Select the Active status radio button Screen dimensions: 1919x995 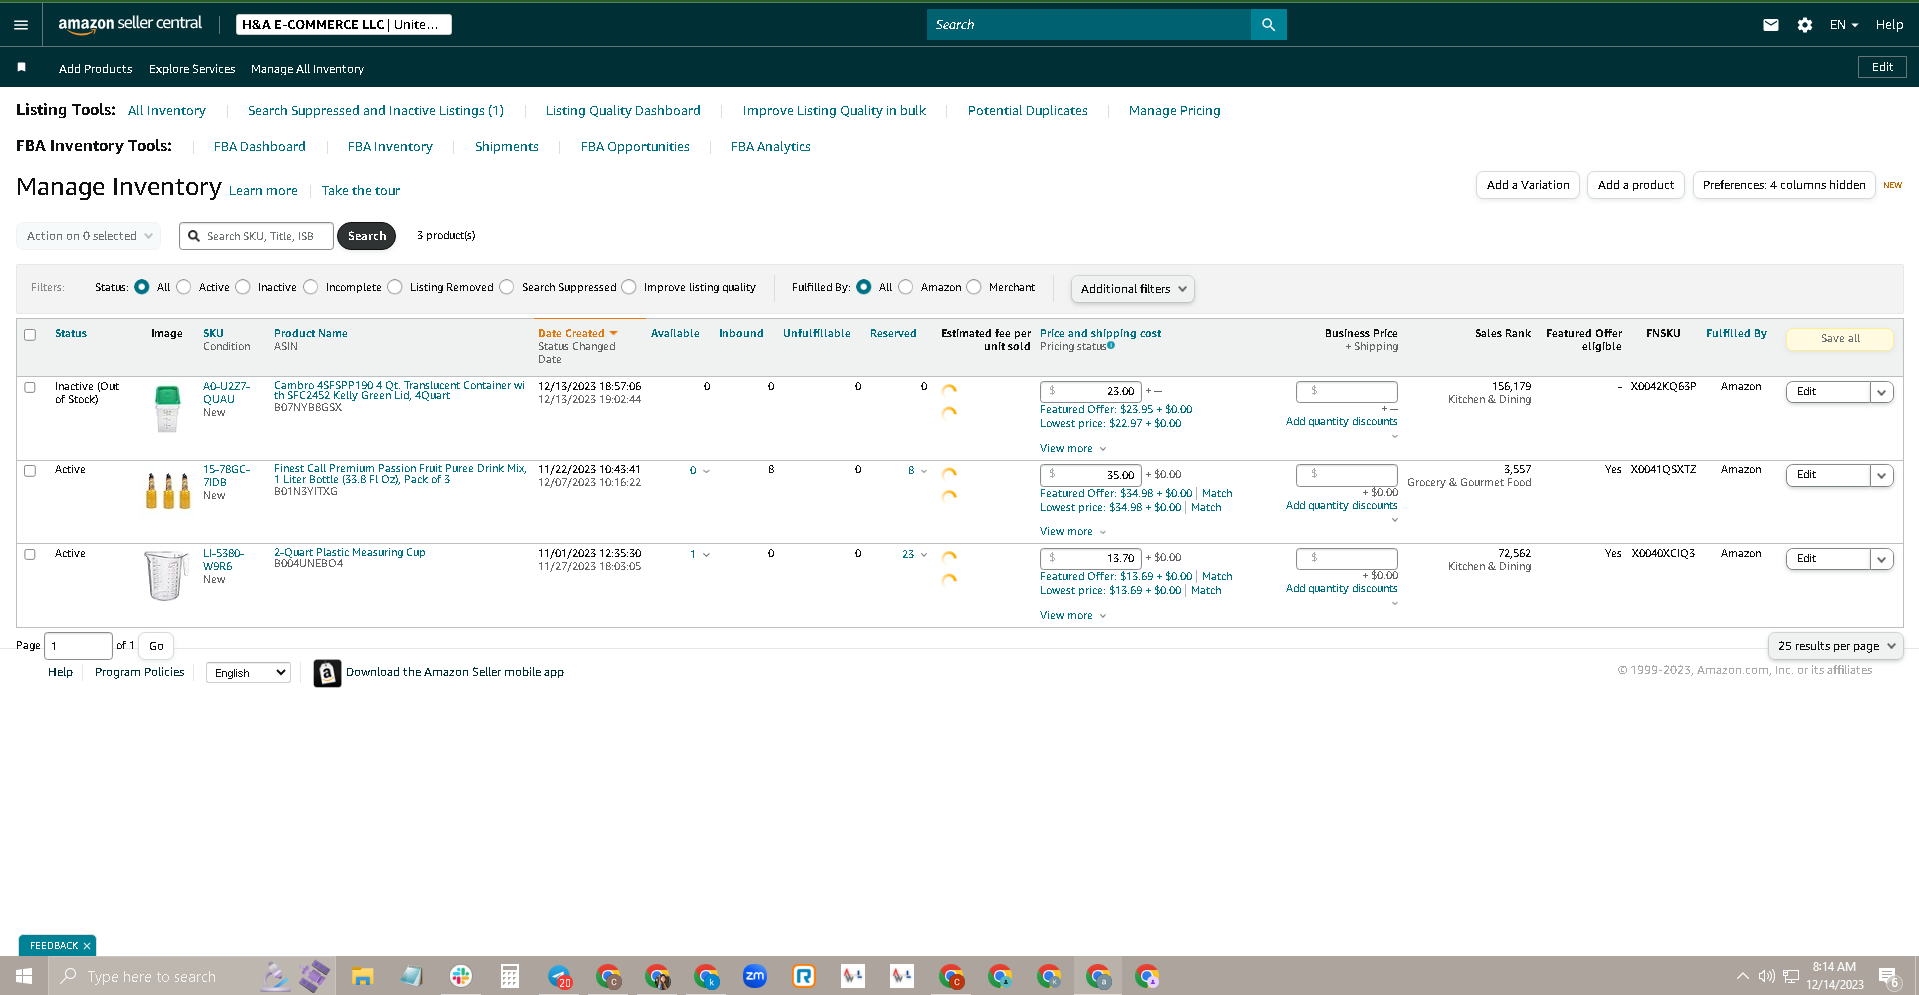[x=184, y=287]
